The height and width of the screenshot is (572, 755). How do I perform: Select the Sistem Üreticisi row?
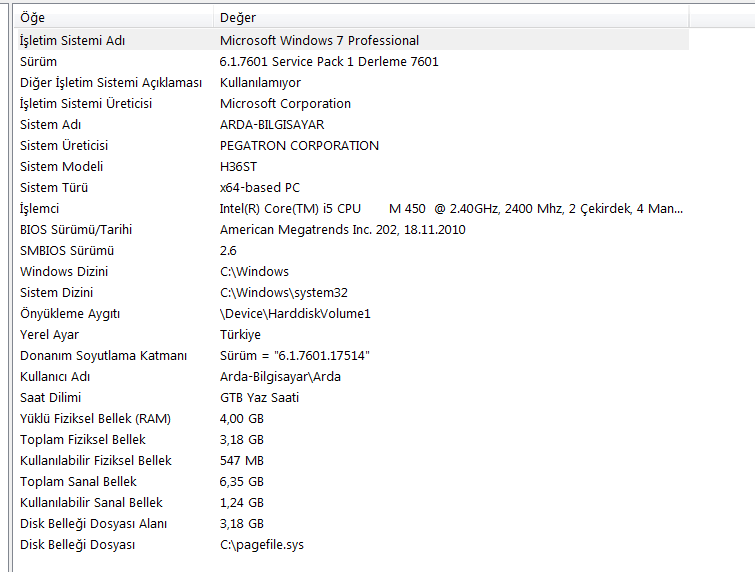pos(64,145)
